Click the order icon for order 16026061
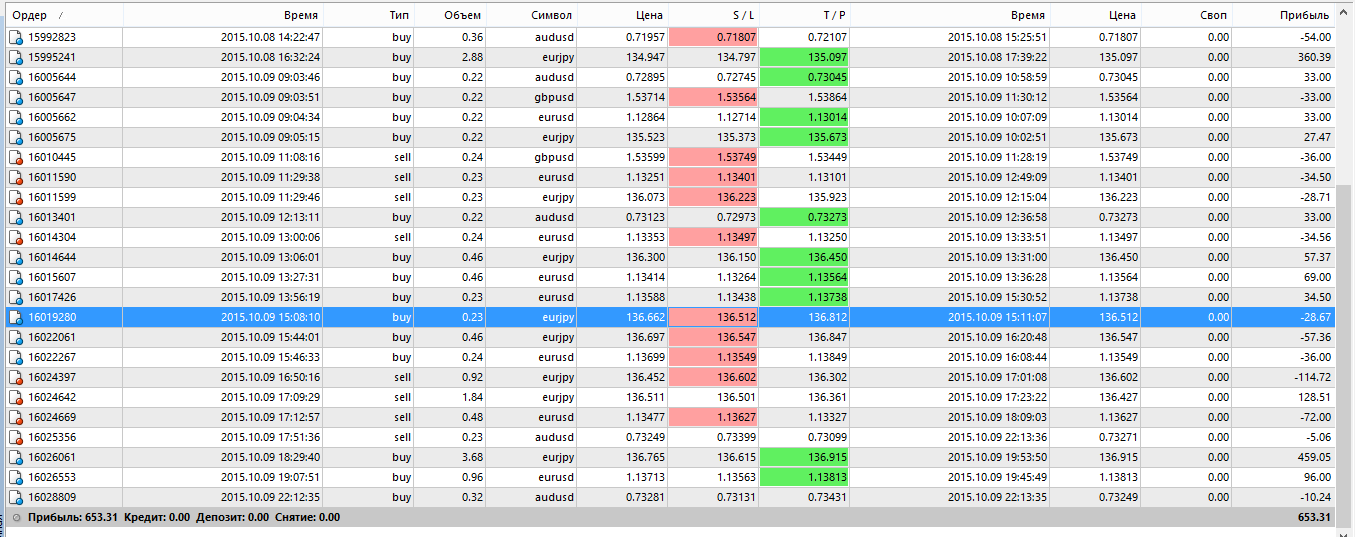This screenshot has width=1355, height=537. point(15,457)
